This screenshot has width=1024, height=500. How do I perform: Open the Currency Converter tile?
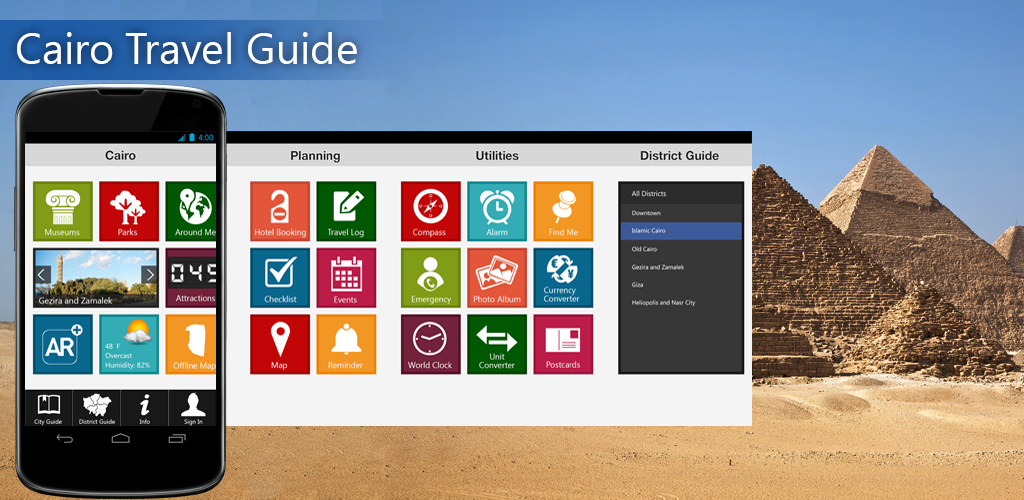click(564, 278)
